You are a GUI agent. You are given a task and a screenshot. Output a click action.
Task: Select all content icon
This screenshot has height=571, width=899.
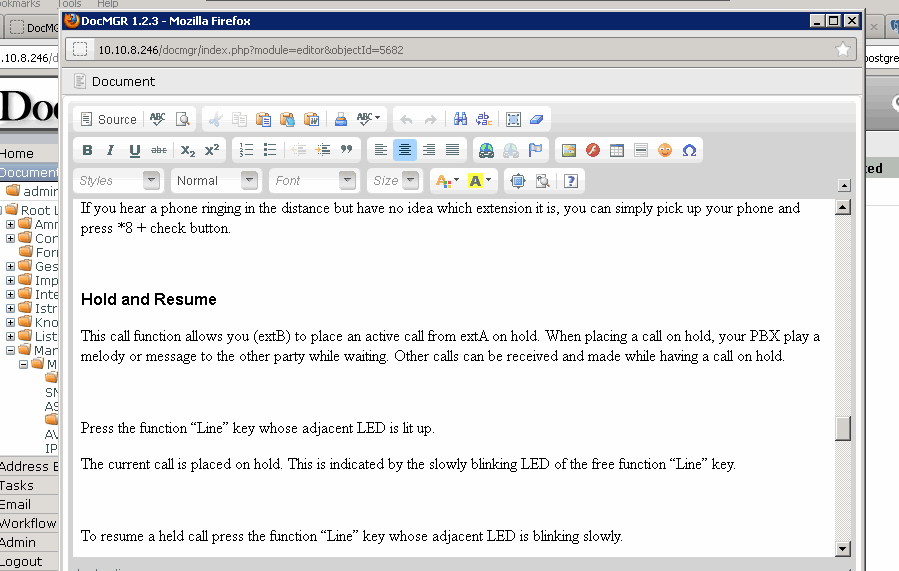coord(513,119)
